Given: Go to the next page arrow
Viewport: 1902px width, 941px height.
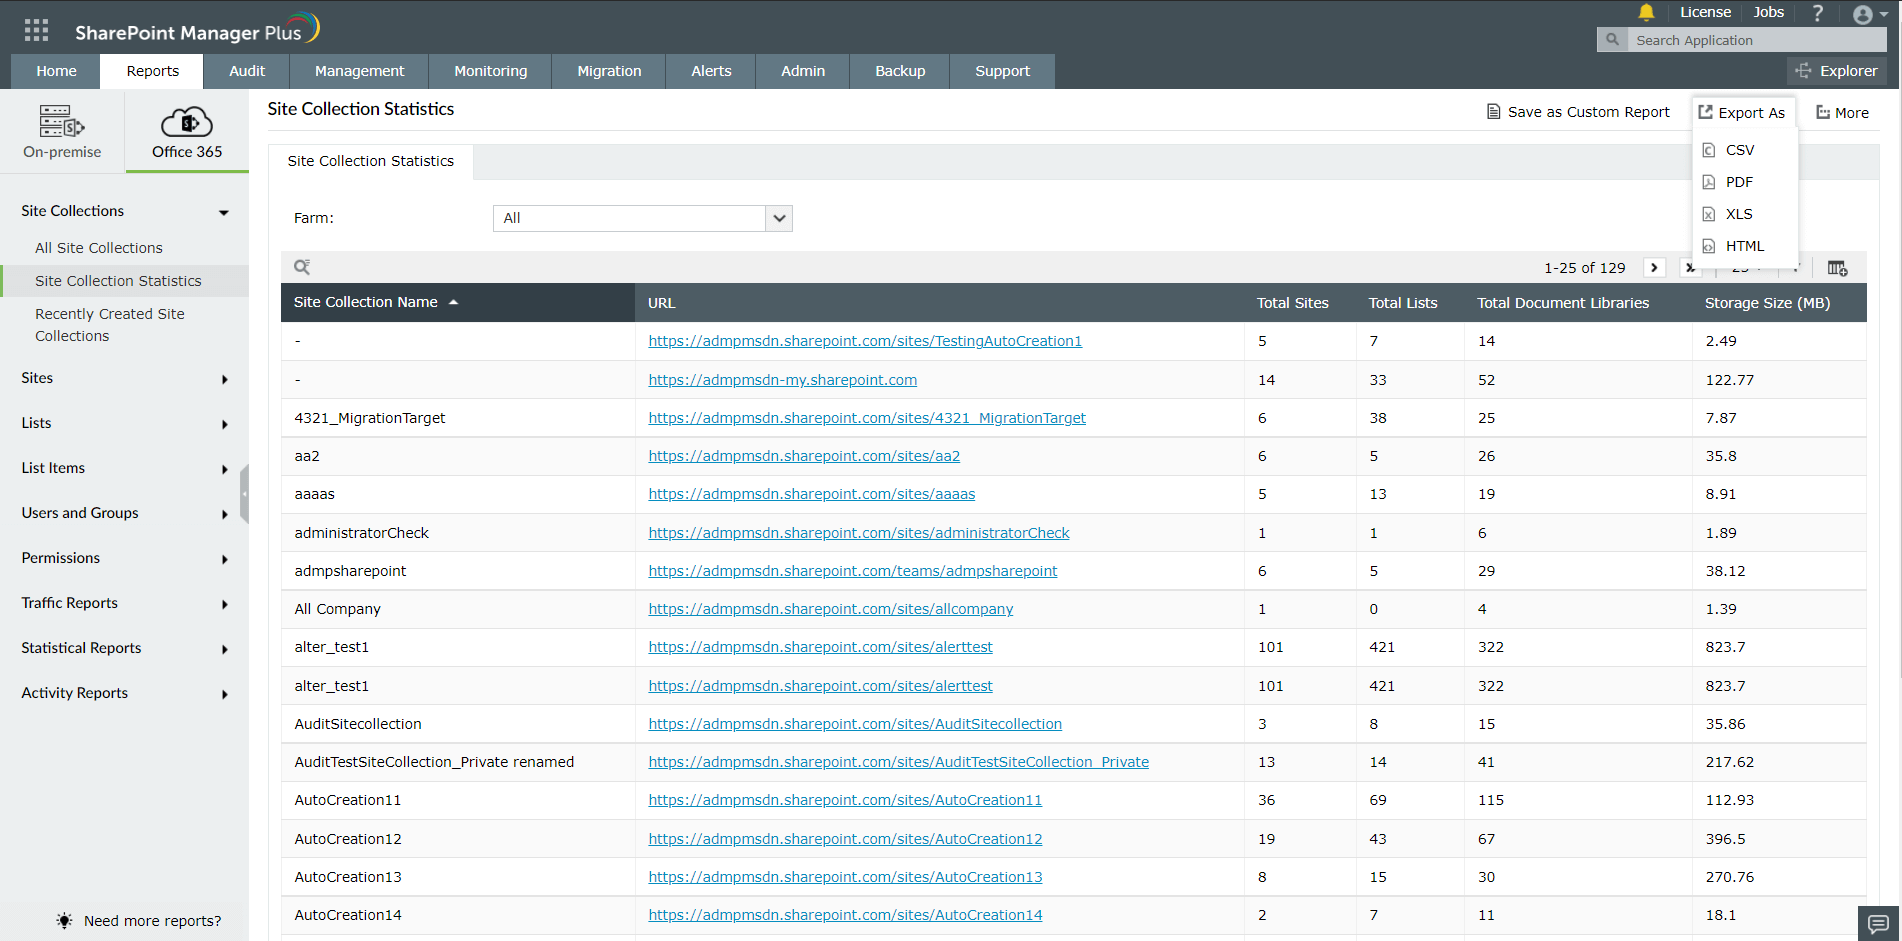Looking at the screenshot, I should coord(1654,268).
